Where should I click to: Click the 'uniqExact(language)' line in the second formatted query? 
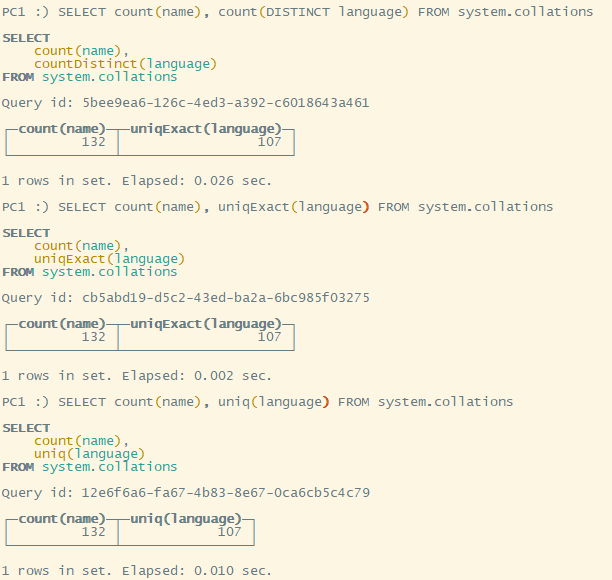point(109,259)
